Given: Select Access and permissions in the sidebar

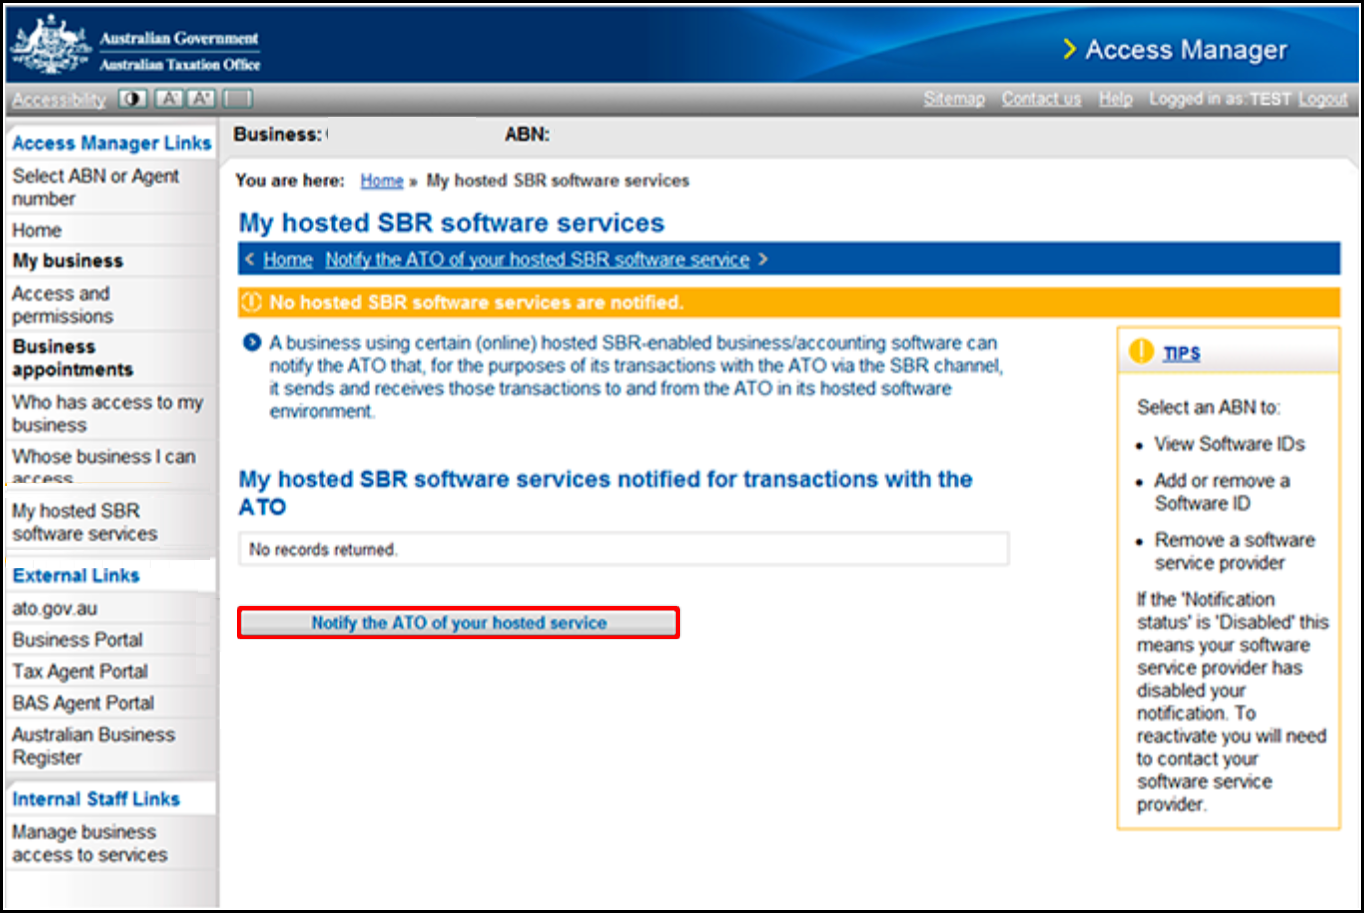Looking at the screenshot, I should [62, 304].
